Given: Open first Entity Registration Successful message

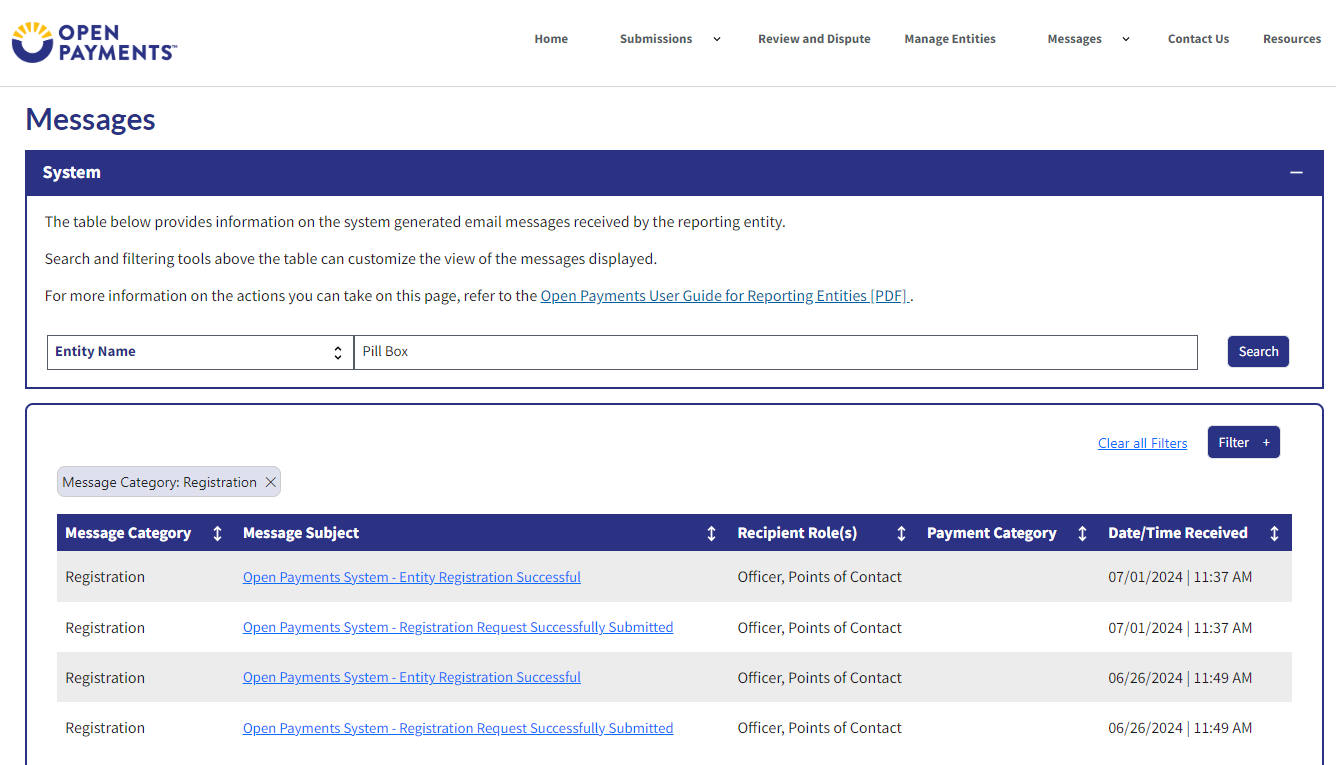Looking at the screenshot, I should click(411, 577).
